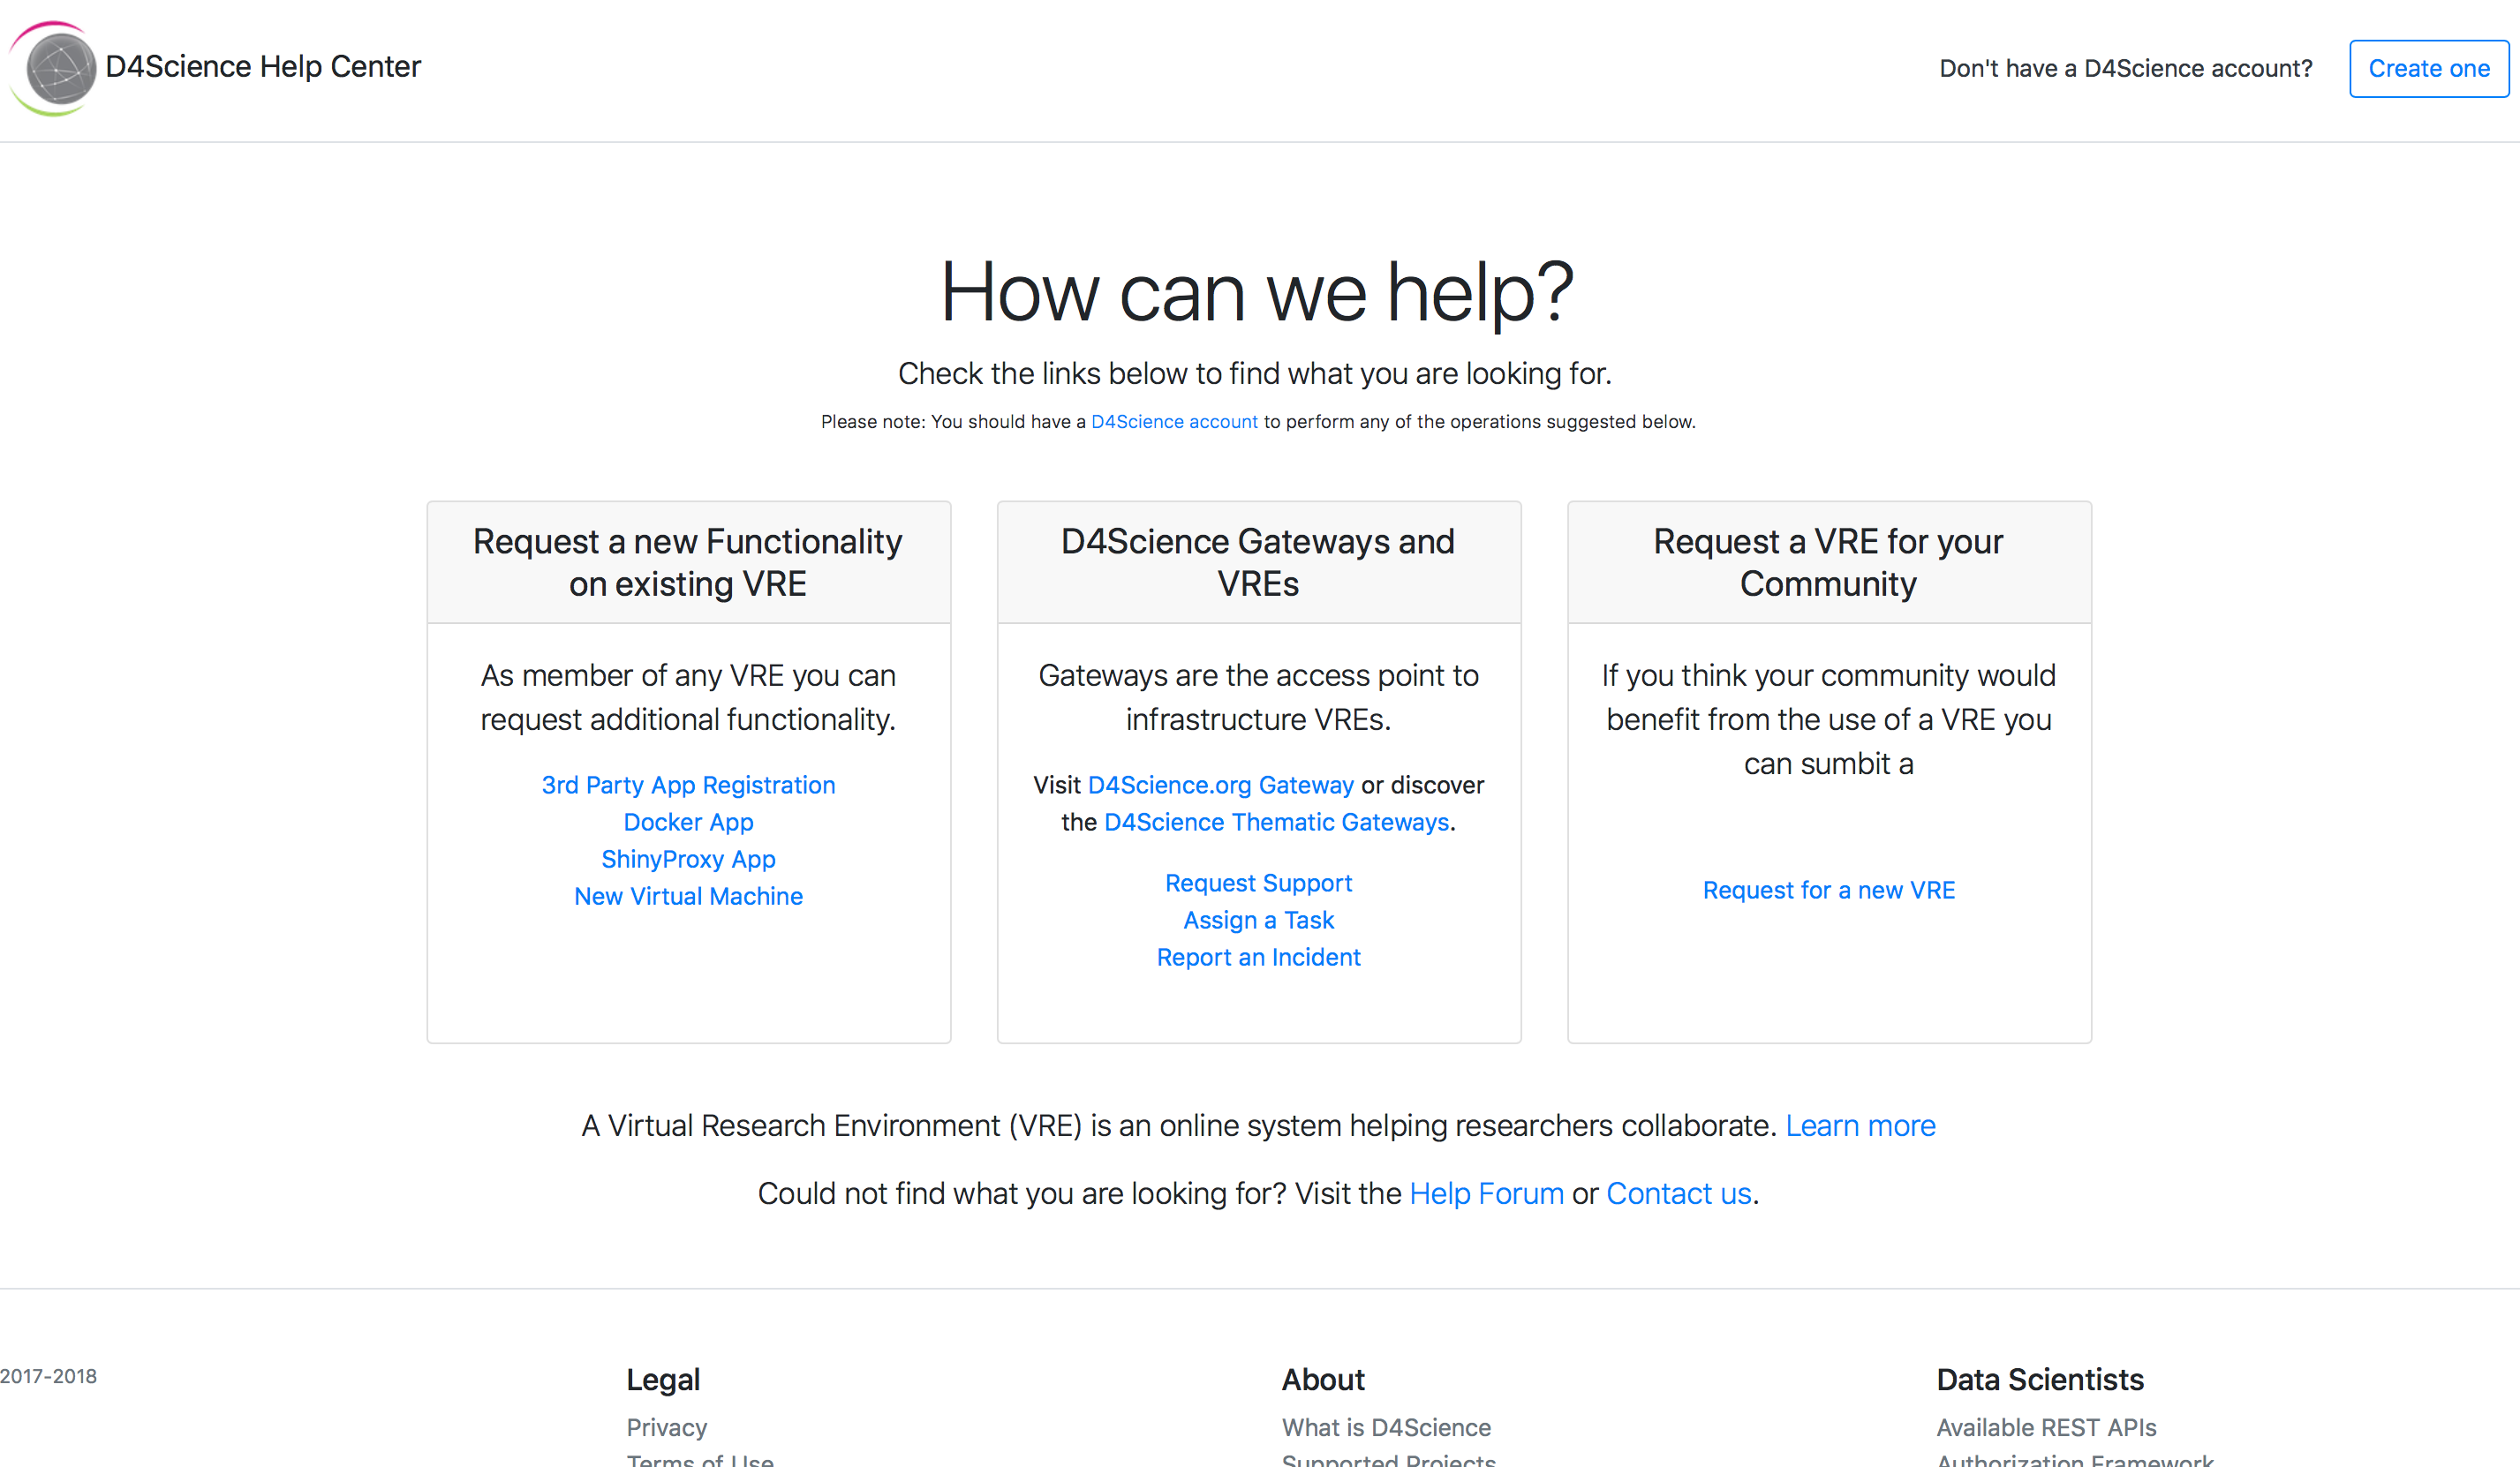Visit the Help Forum link
This screenshot has height=1467, width=2520.
[1486, 1194]
